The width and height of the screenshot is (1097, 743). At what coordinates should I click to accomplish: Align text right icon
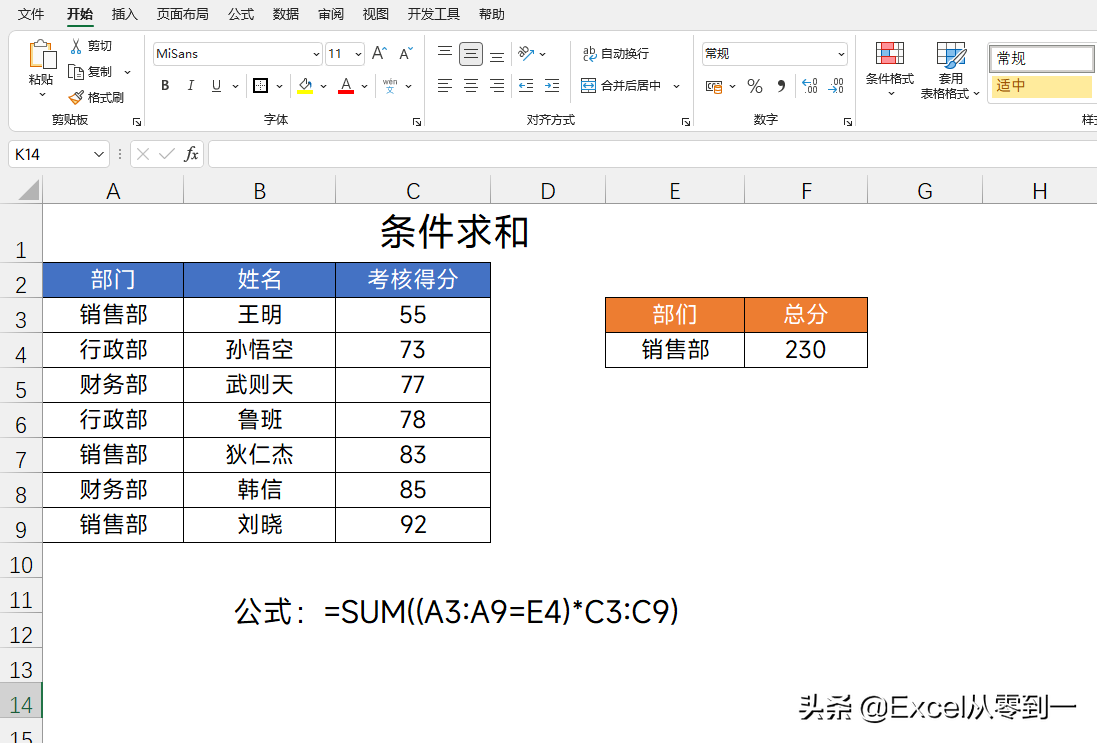497,85
